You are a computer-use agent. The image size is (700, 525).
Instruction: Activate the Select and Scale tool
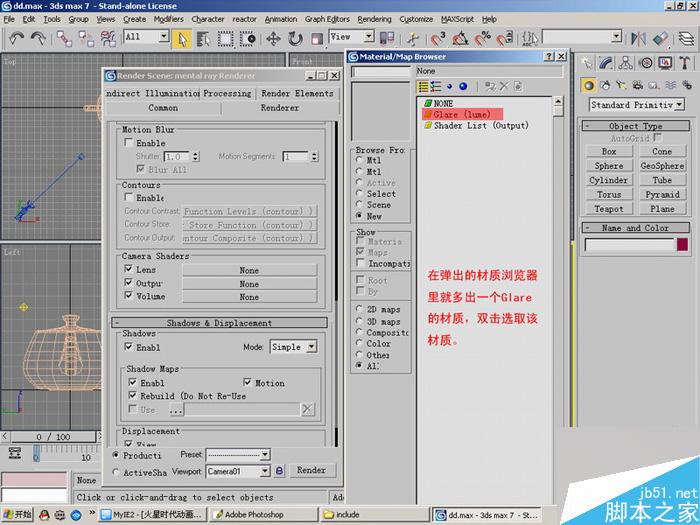click(317, 39)
